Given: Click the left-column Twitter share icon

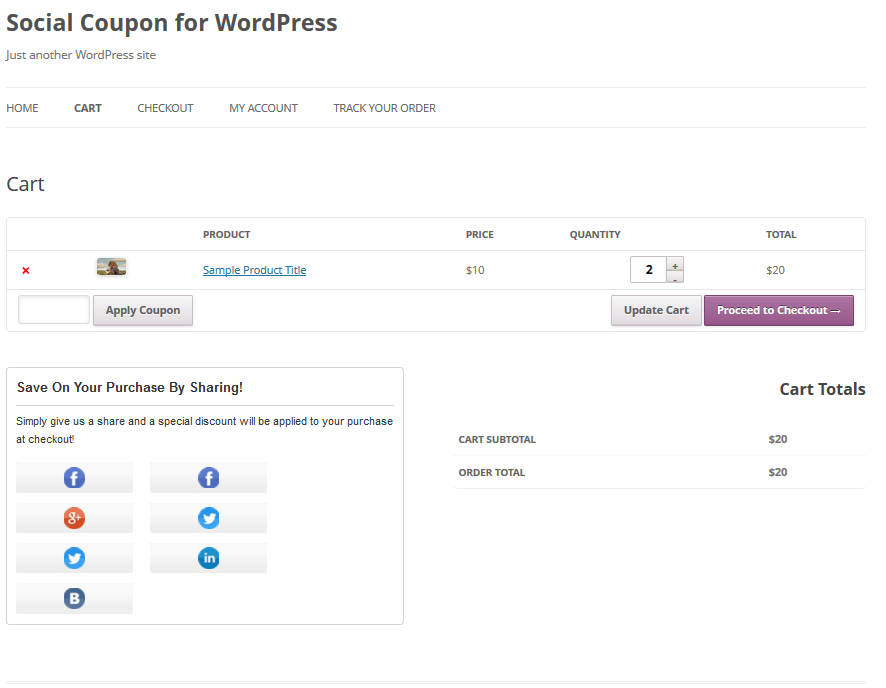Looking at the screenshot, I should [x=74, y=558].
